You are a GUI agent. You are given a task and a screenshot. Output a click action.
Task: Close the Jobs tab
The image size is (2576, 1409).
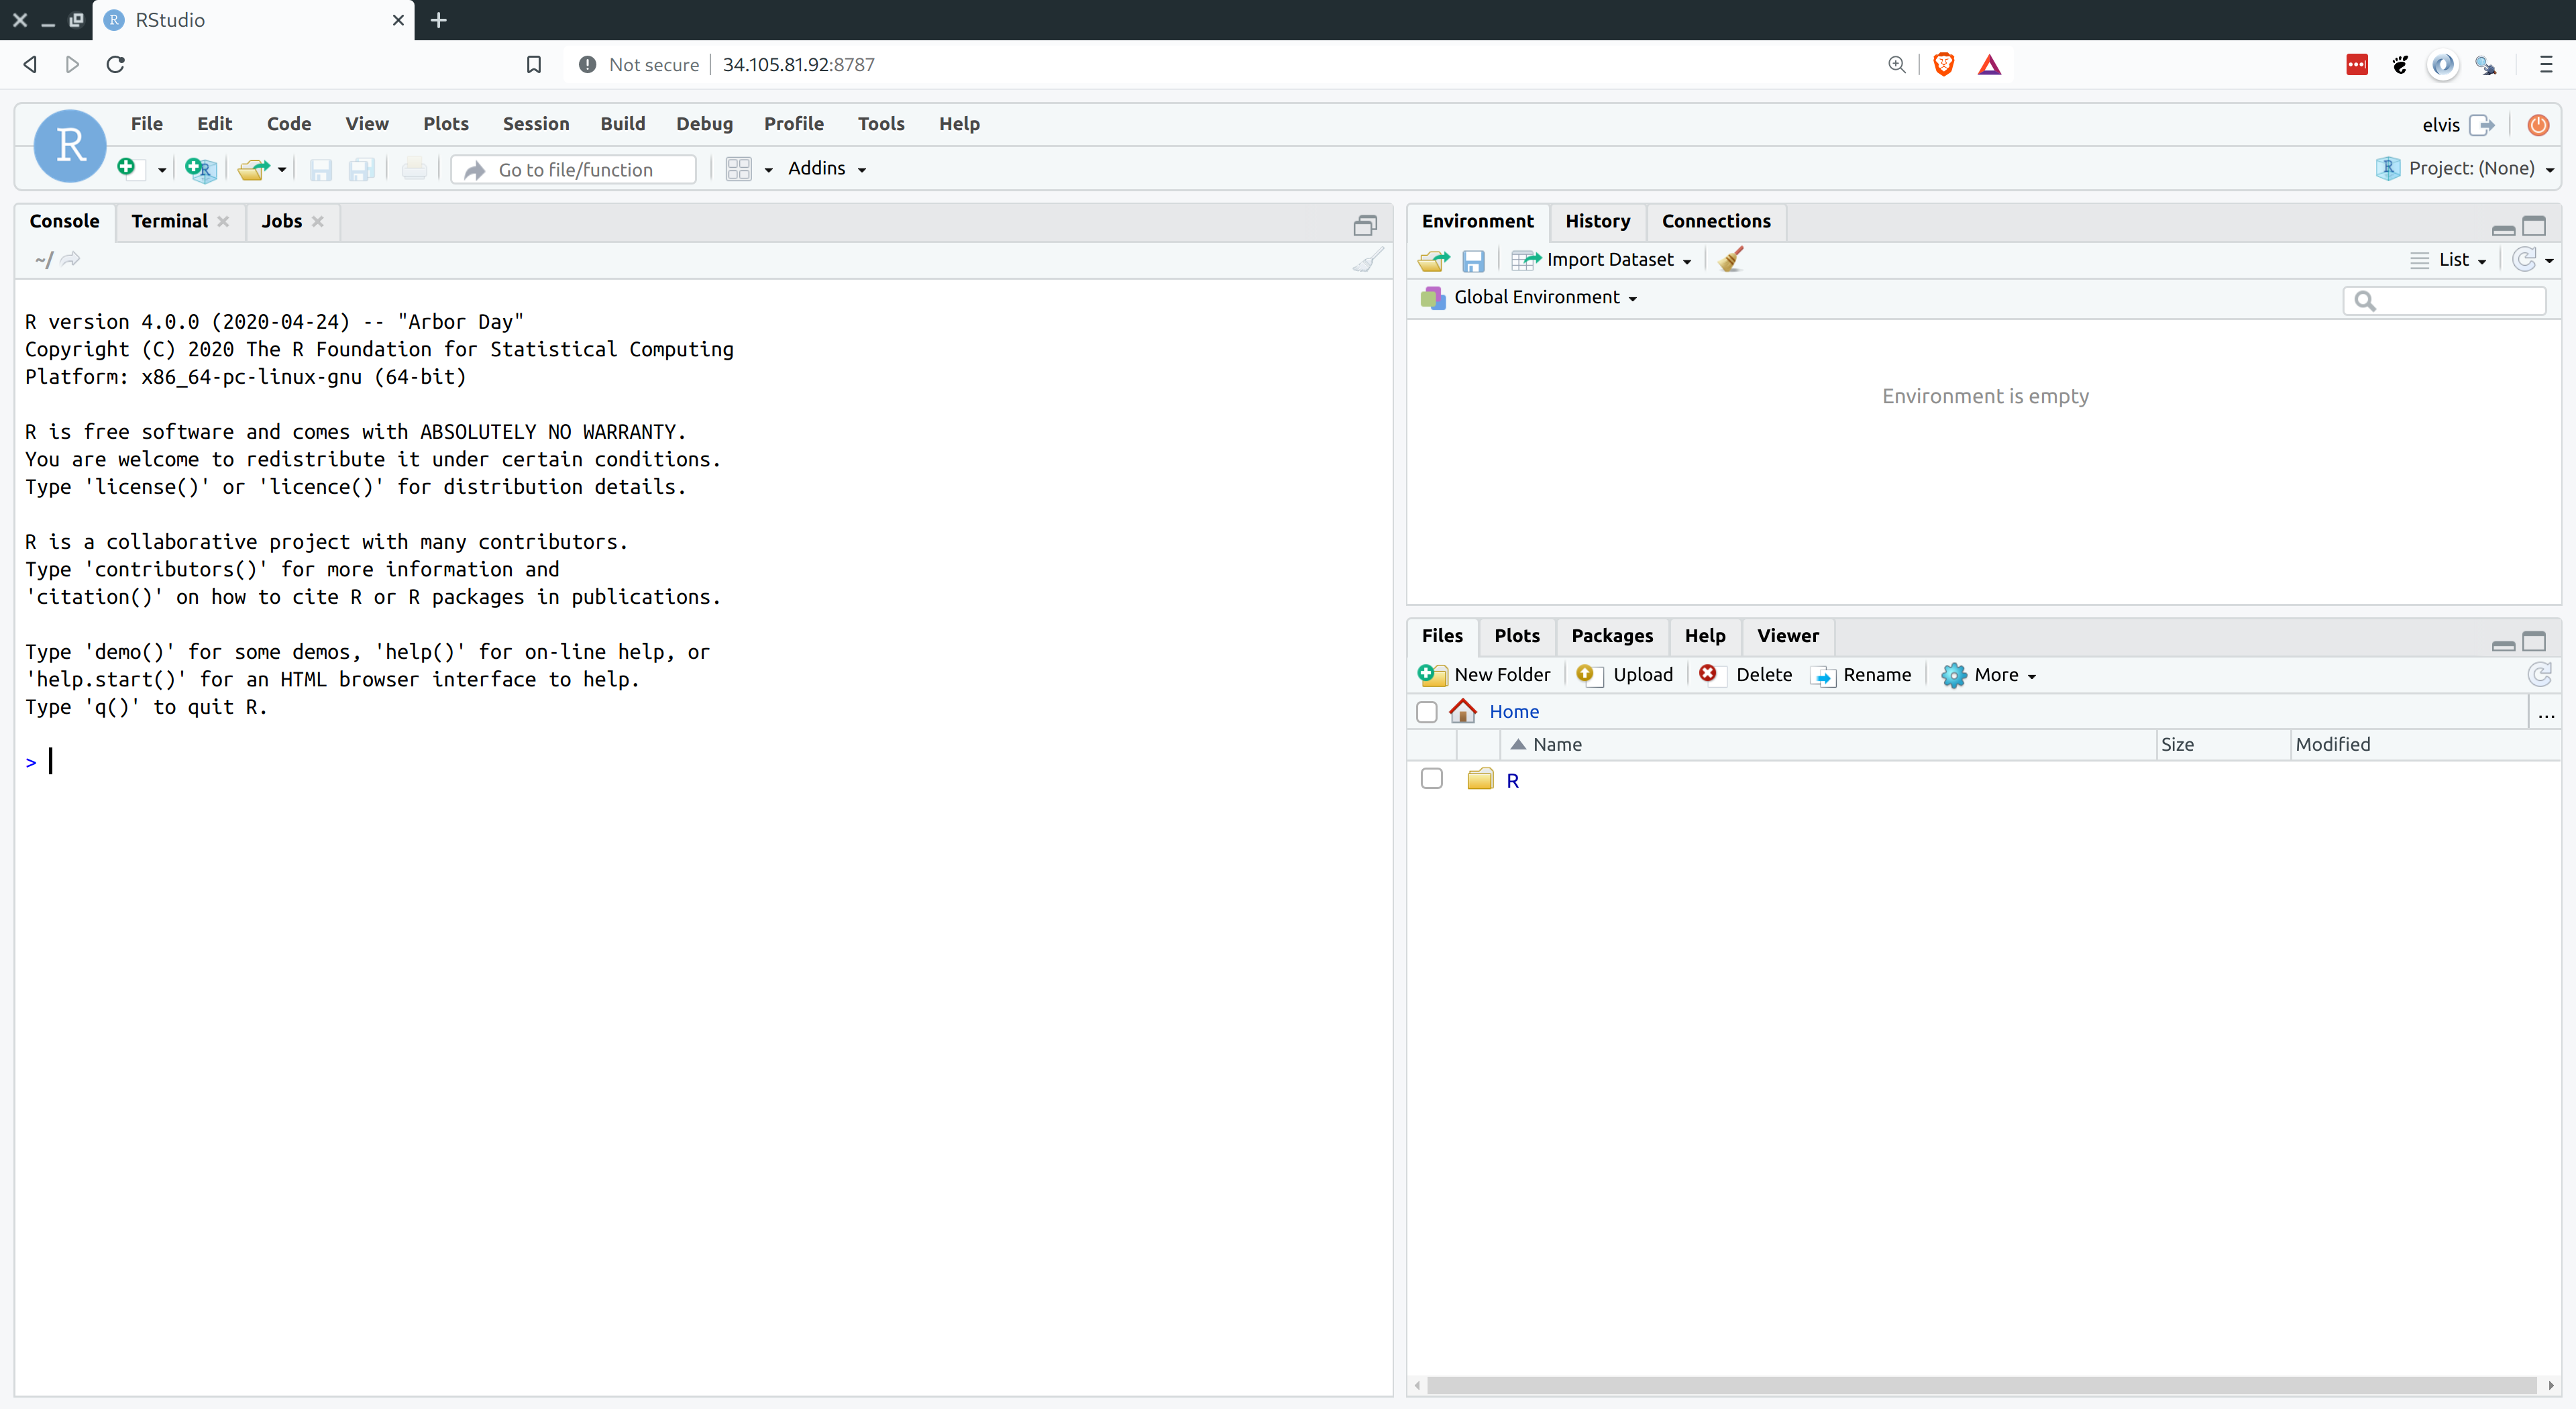click(317, 222)
